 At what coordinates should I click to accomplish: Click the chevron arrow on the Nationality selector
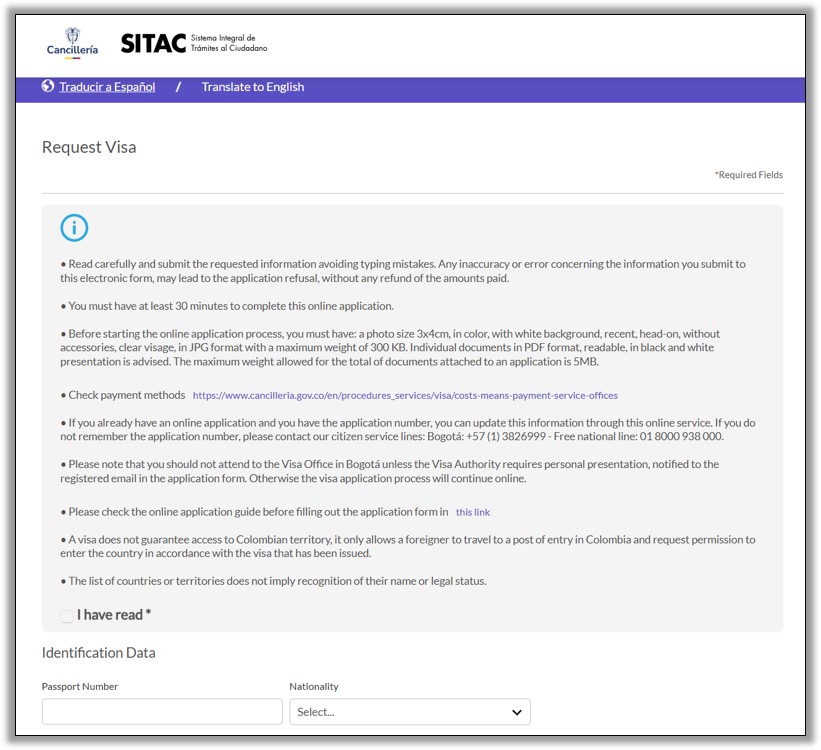[x=515, y=711]
